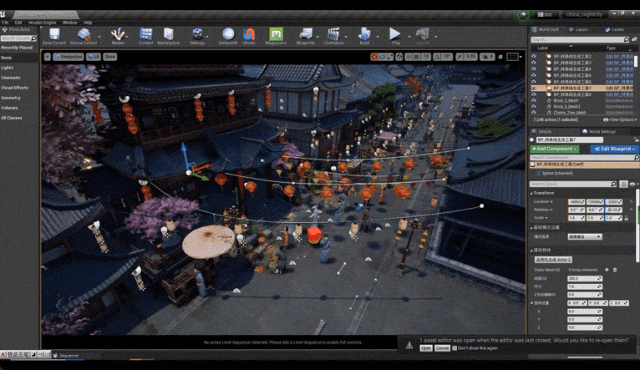Open the warning icon notification
Screen dimensions: 640x370
pos(409,346)
